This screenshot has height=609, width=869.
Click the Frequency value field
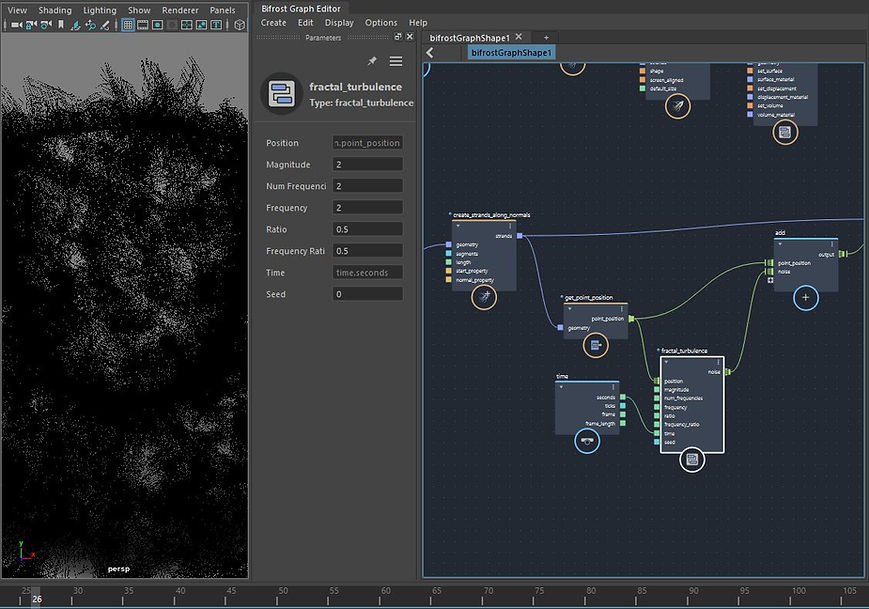click(367, 208)
